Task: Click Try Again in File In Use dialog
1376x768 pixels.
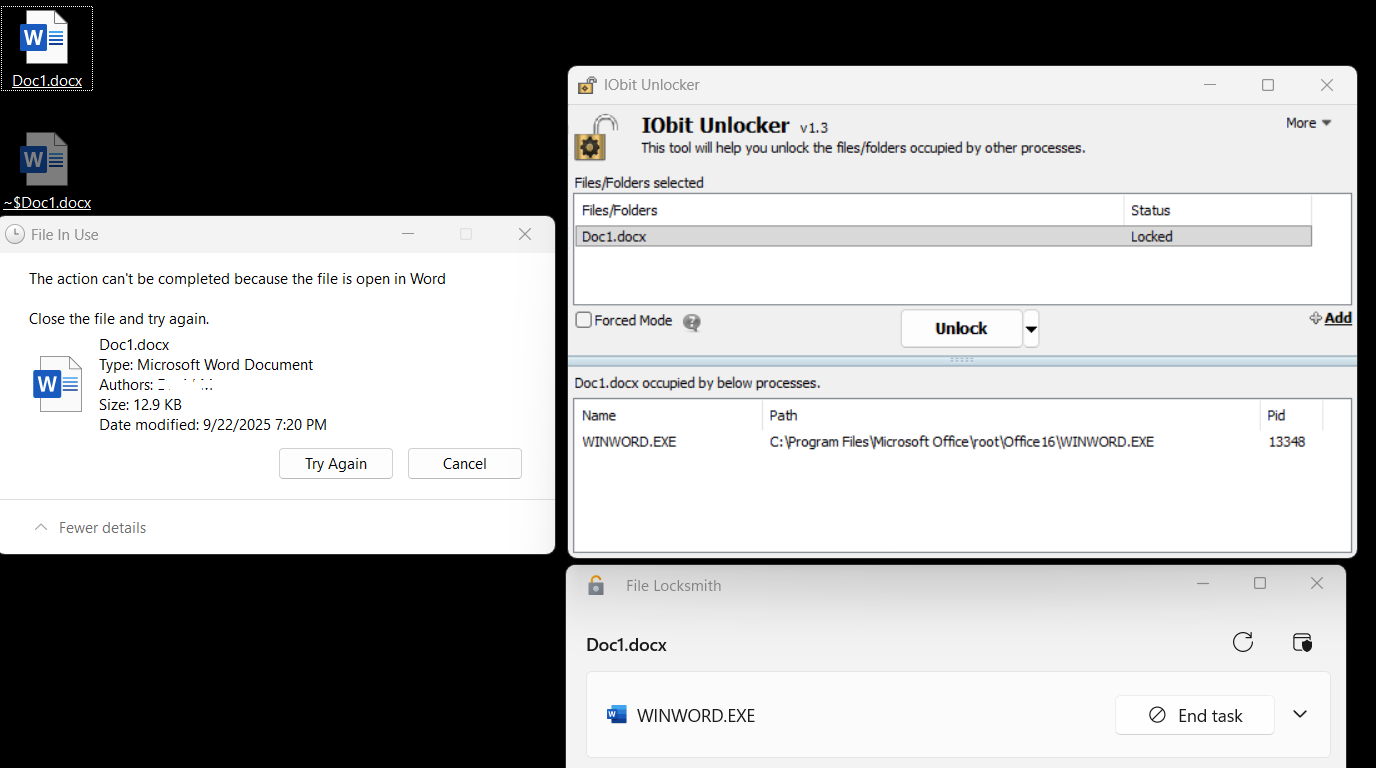Action: coord(336,464)
